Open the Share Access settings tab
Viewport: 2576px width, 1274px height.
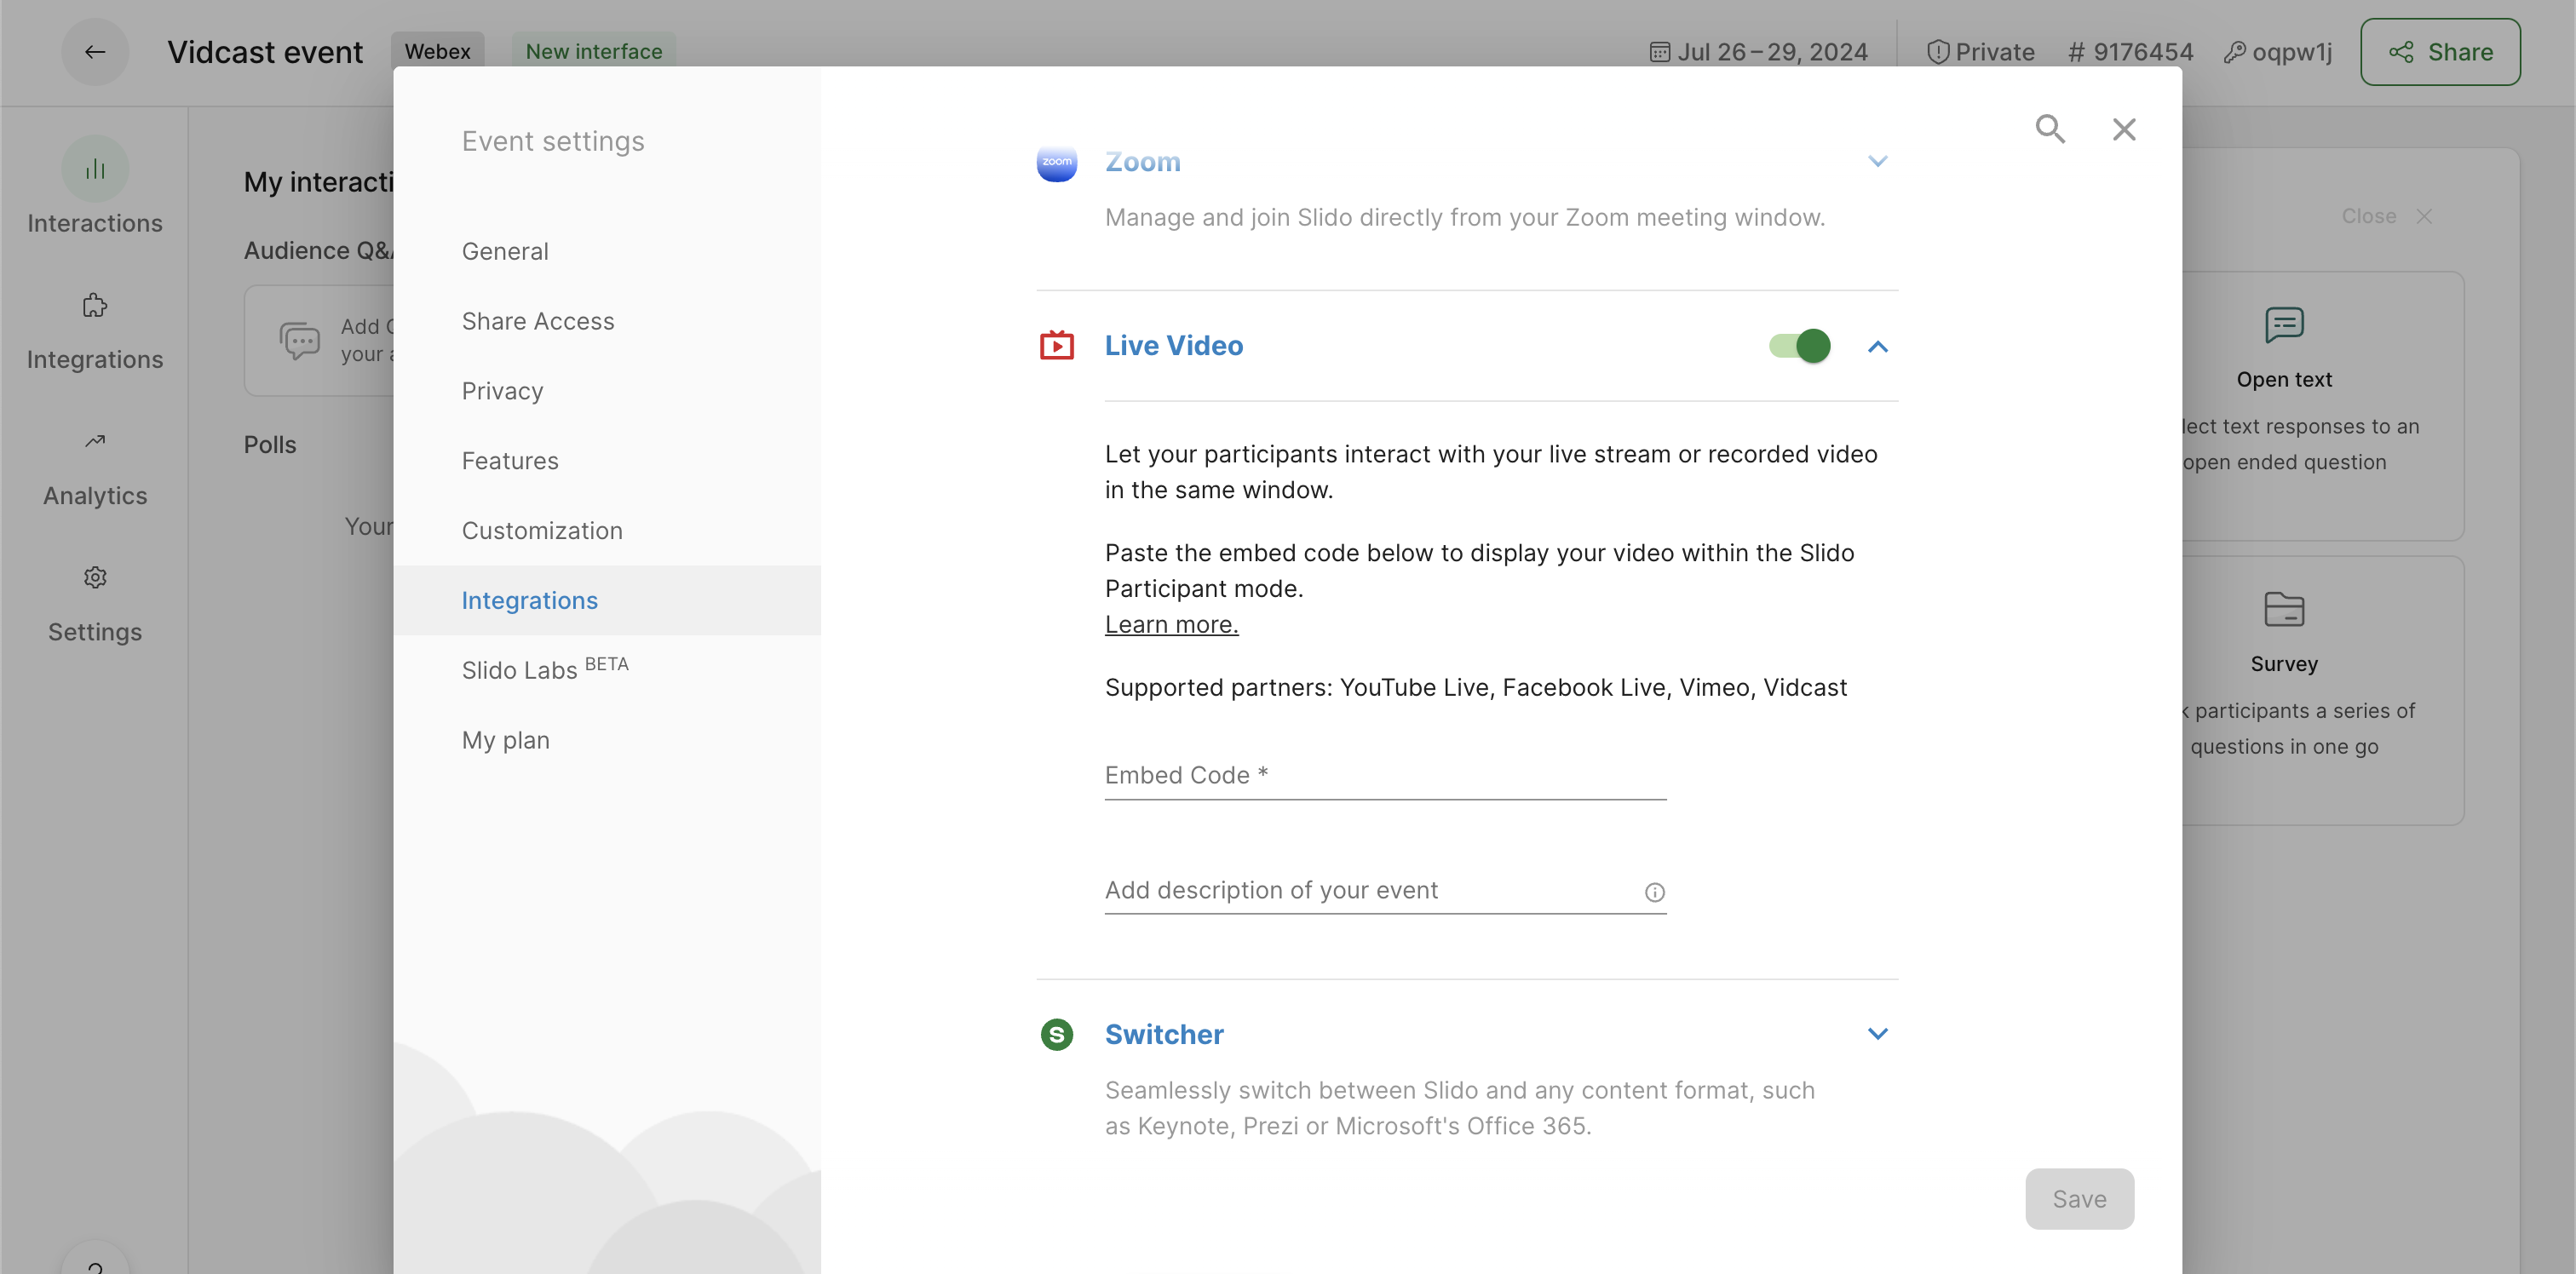[607, 321]
